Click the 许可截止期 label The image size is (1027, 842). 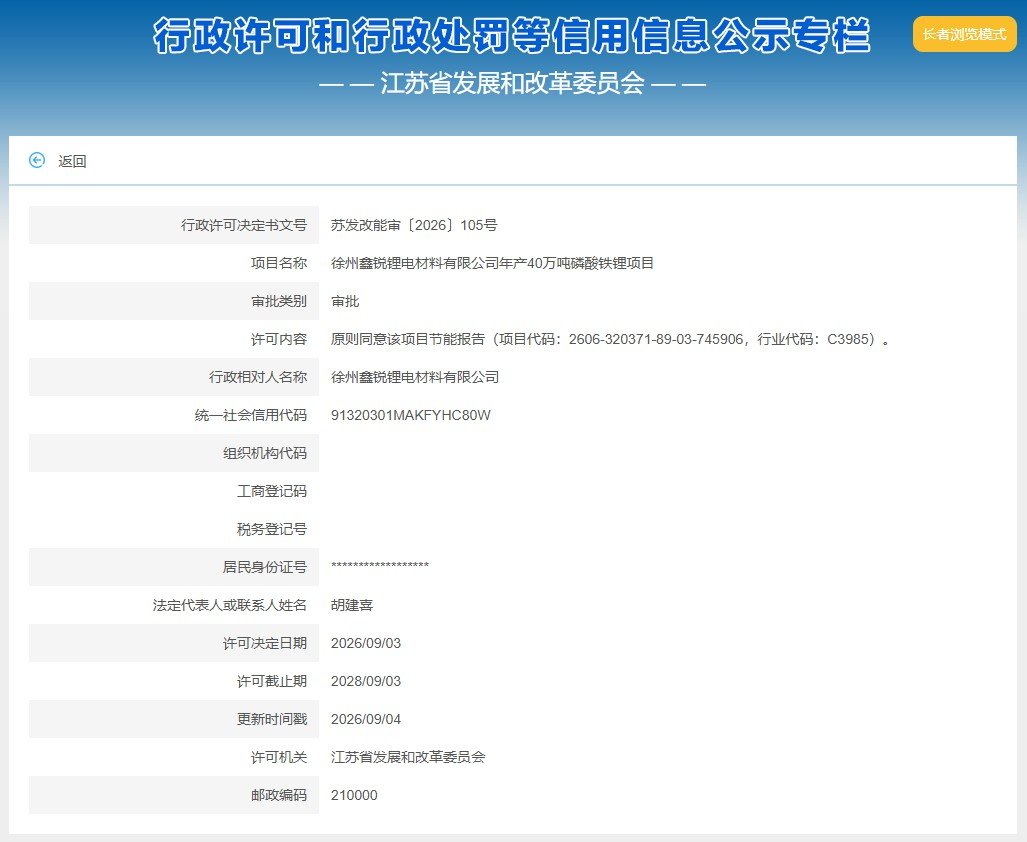click(x=272, y=681)
